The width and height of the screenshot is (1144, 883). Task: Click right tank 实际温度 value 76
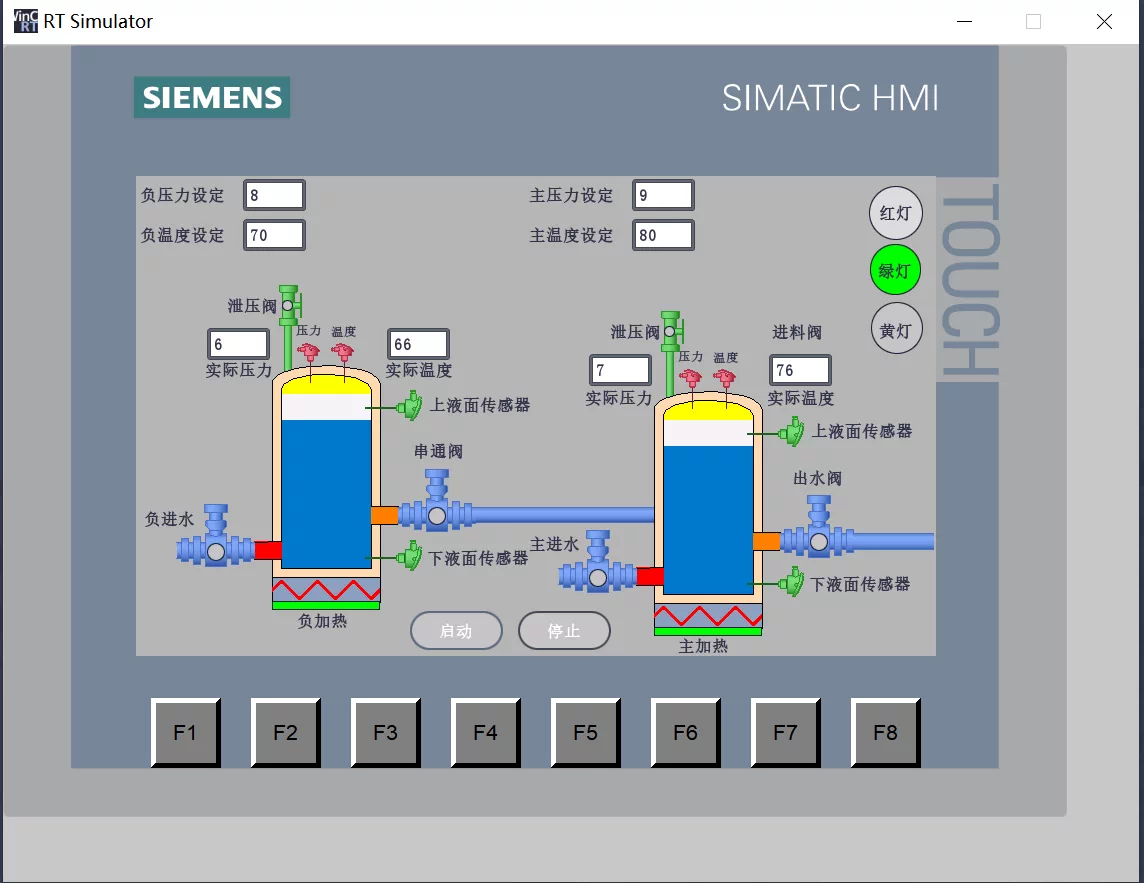tap(800, 370)
